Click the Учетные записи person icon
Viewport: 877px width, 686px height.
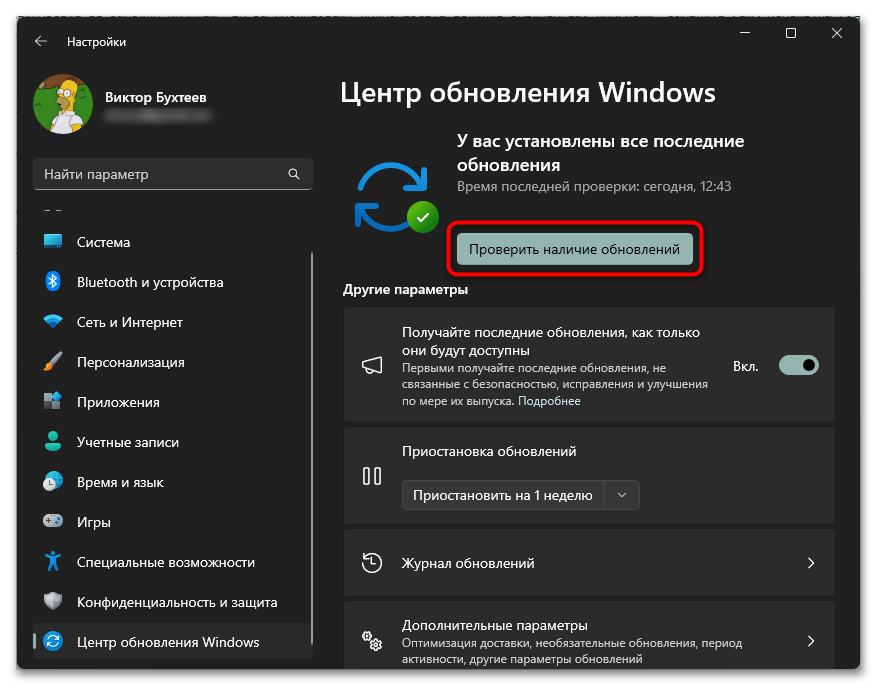(53, 442)
